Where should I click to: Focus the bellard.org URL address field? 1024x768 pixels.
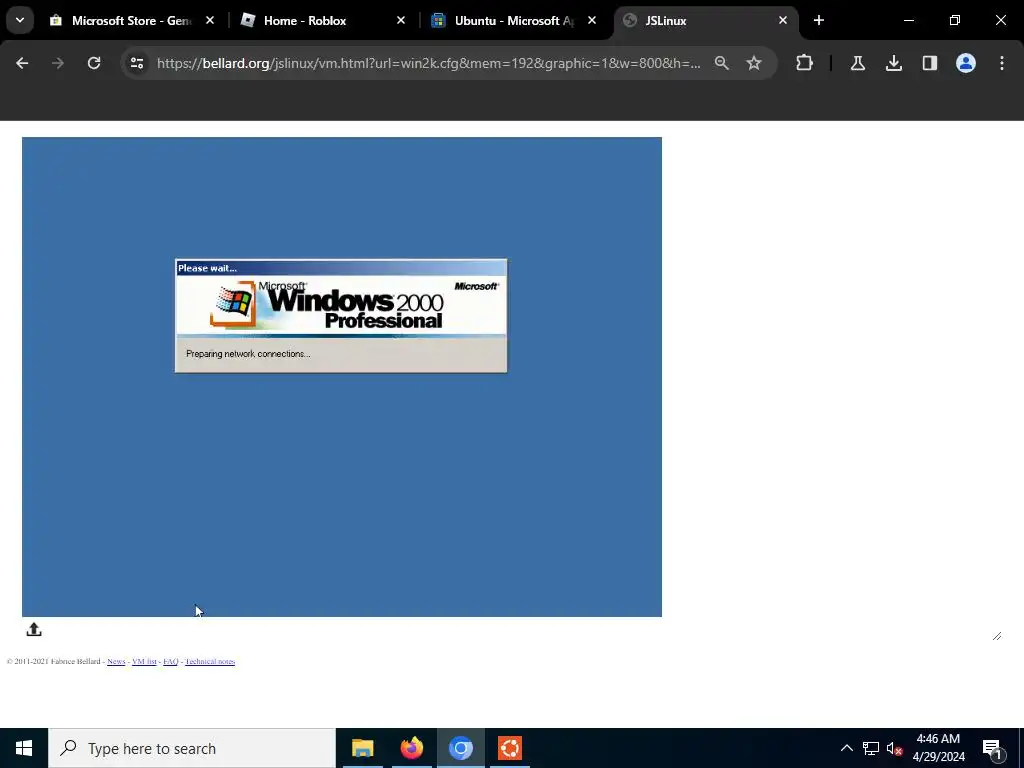(428, 63)
